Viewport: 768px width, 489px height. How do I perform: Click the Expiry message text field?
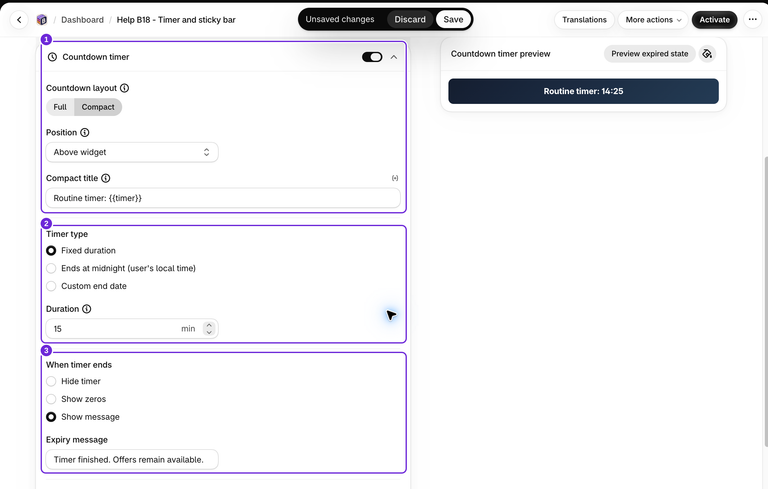click(132, 460)
